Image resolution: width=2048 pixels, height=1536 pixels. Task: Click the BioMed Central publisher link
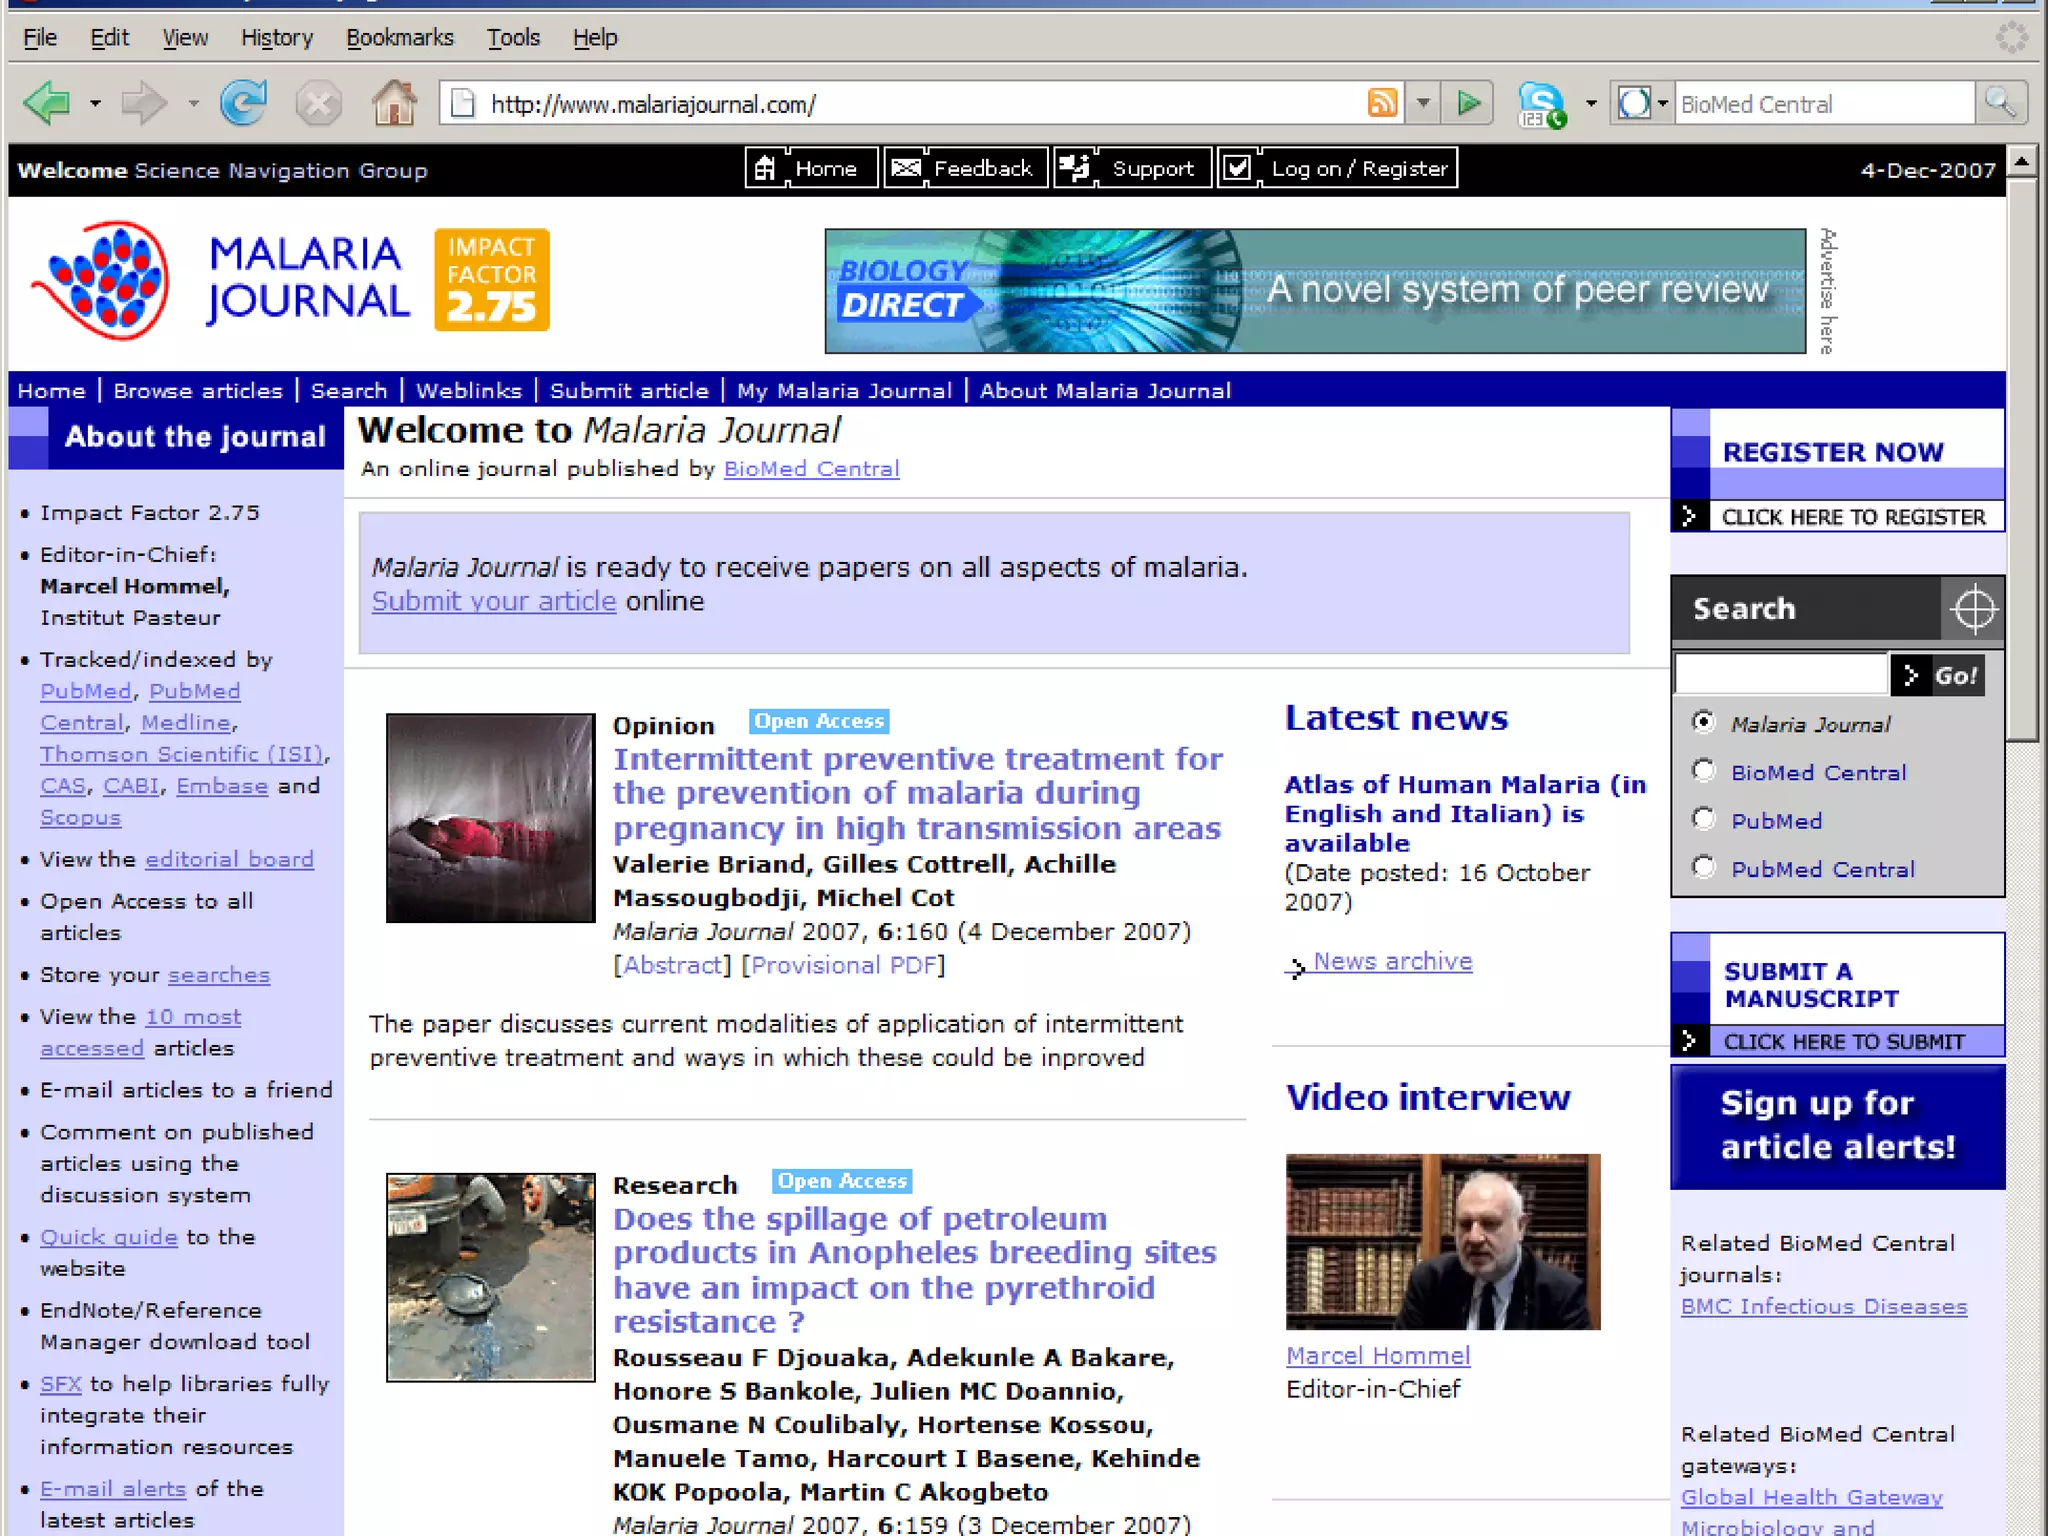811,469
